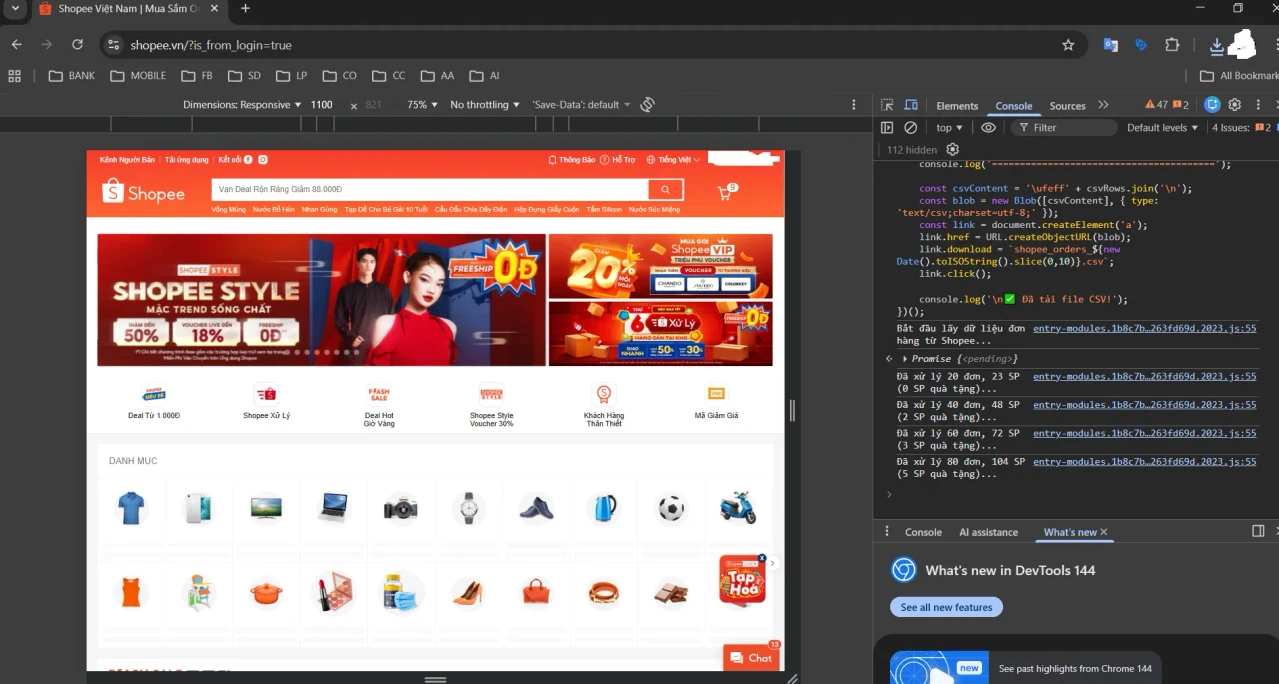The image size is (1279, 684).
Task: Open Chrome downloads icon
Action: click(x=1217, y=45)
